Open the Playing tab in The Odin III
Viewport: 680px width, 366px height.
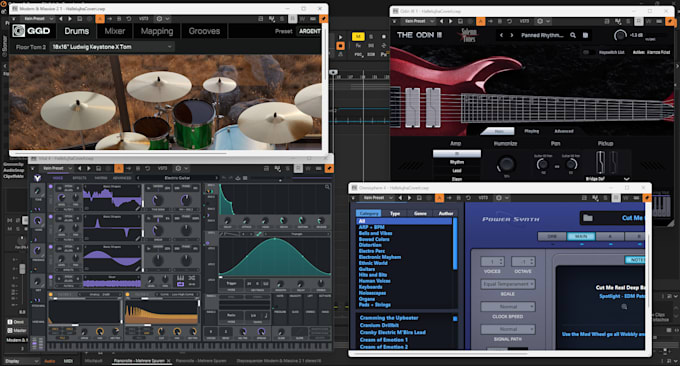pos(532,131)
